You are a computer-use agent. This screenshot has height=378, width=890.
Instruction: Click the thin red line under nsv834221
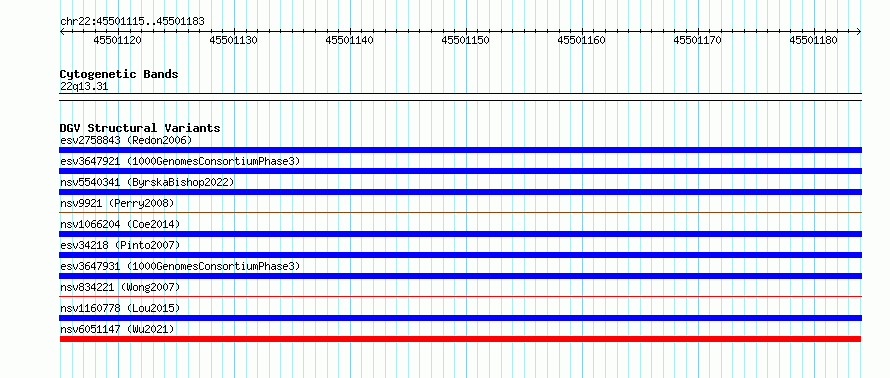(x=460, y=296)
